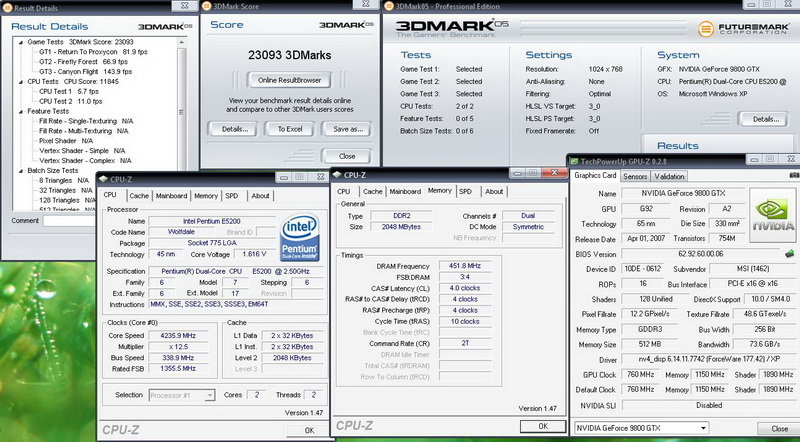Collapse the Batch Size Tests tree node

tap(21, 170)
